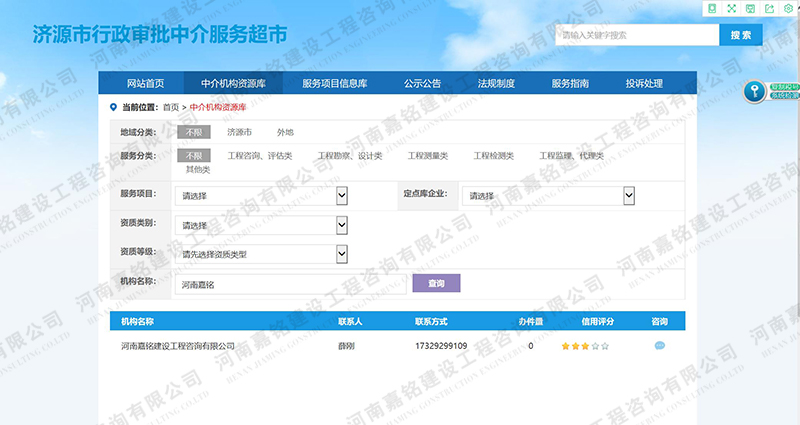Viewport: 800px width, 425px height.
Task: Filter by 工程勘察、设计类
Action: (x=350, y=156)
